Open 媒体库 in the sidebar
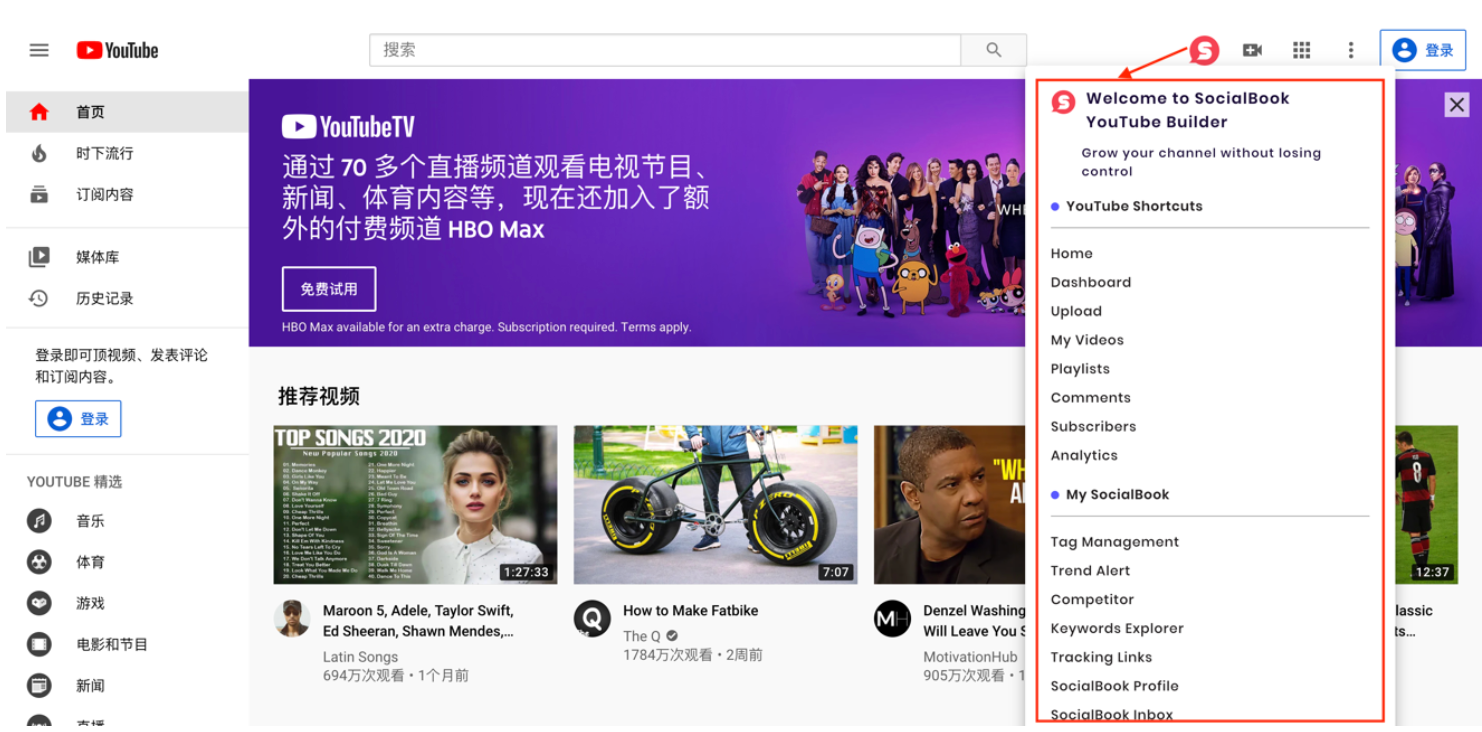Image resolution: width=1482 pixels, height=732 pixels. pyautogui.click(x=127, y=257)
